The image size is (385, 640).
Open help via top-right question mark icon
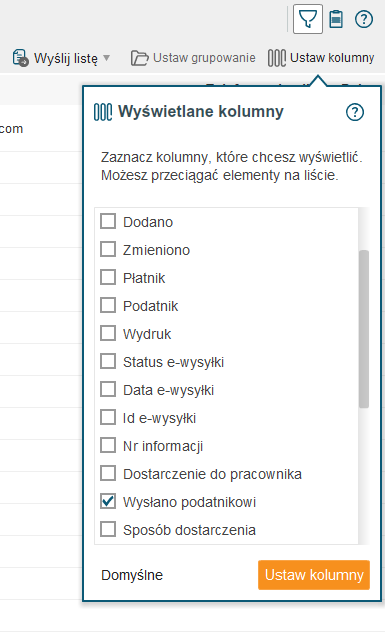[364, 19]
